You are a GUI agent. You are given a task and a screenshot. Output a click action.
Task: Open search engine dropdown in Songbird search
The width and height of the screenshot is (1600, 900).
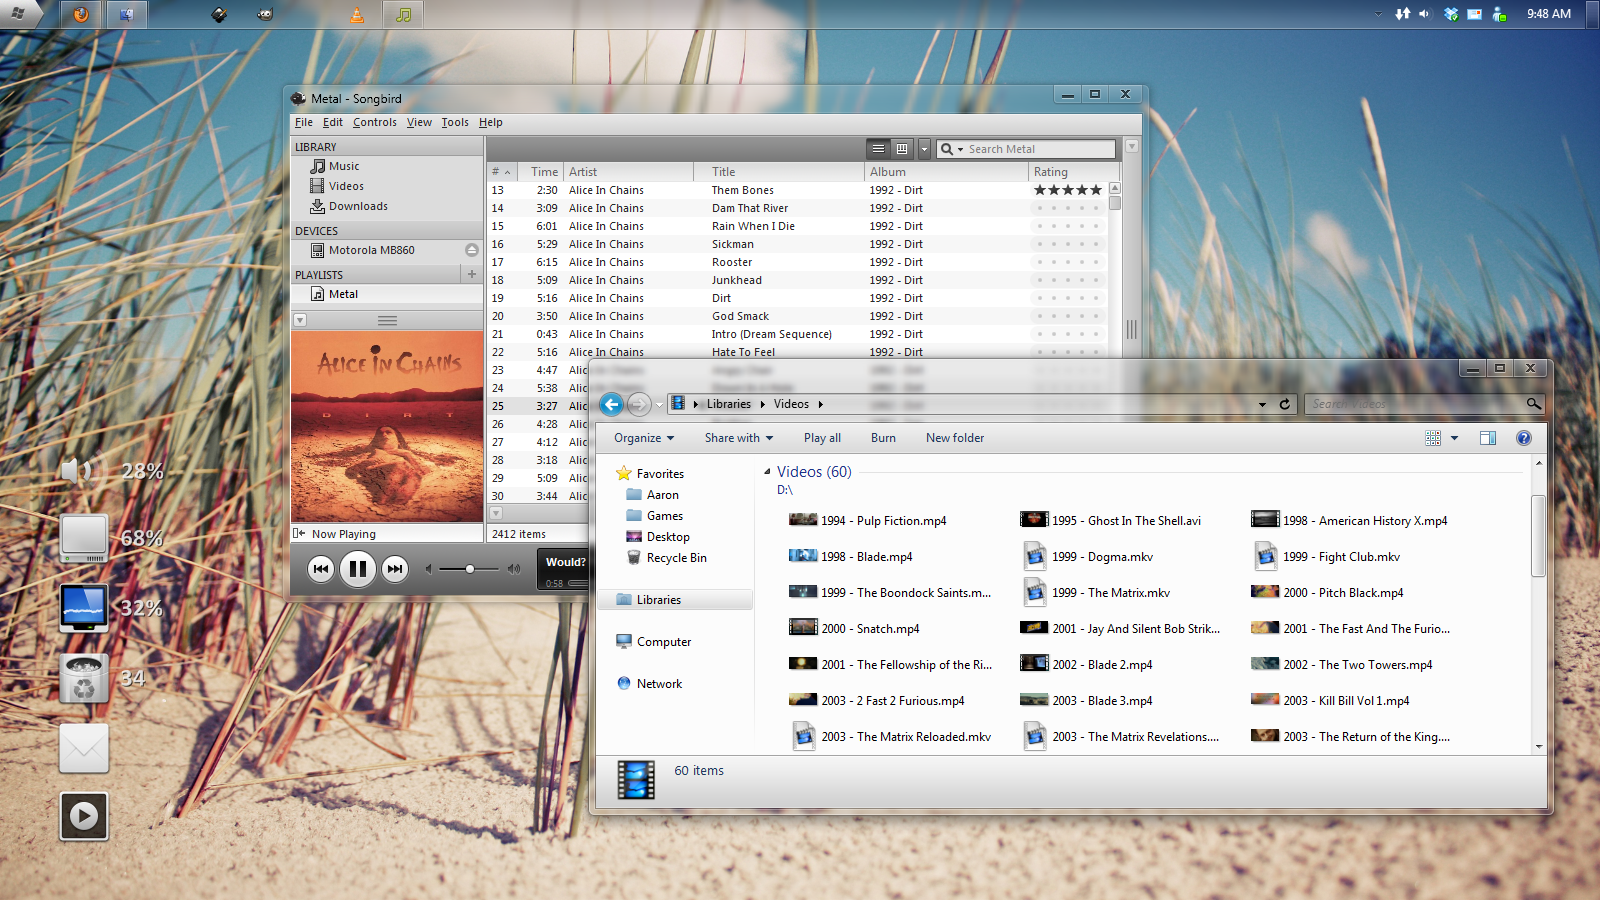pyautogui.click(x=951, y=149)
